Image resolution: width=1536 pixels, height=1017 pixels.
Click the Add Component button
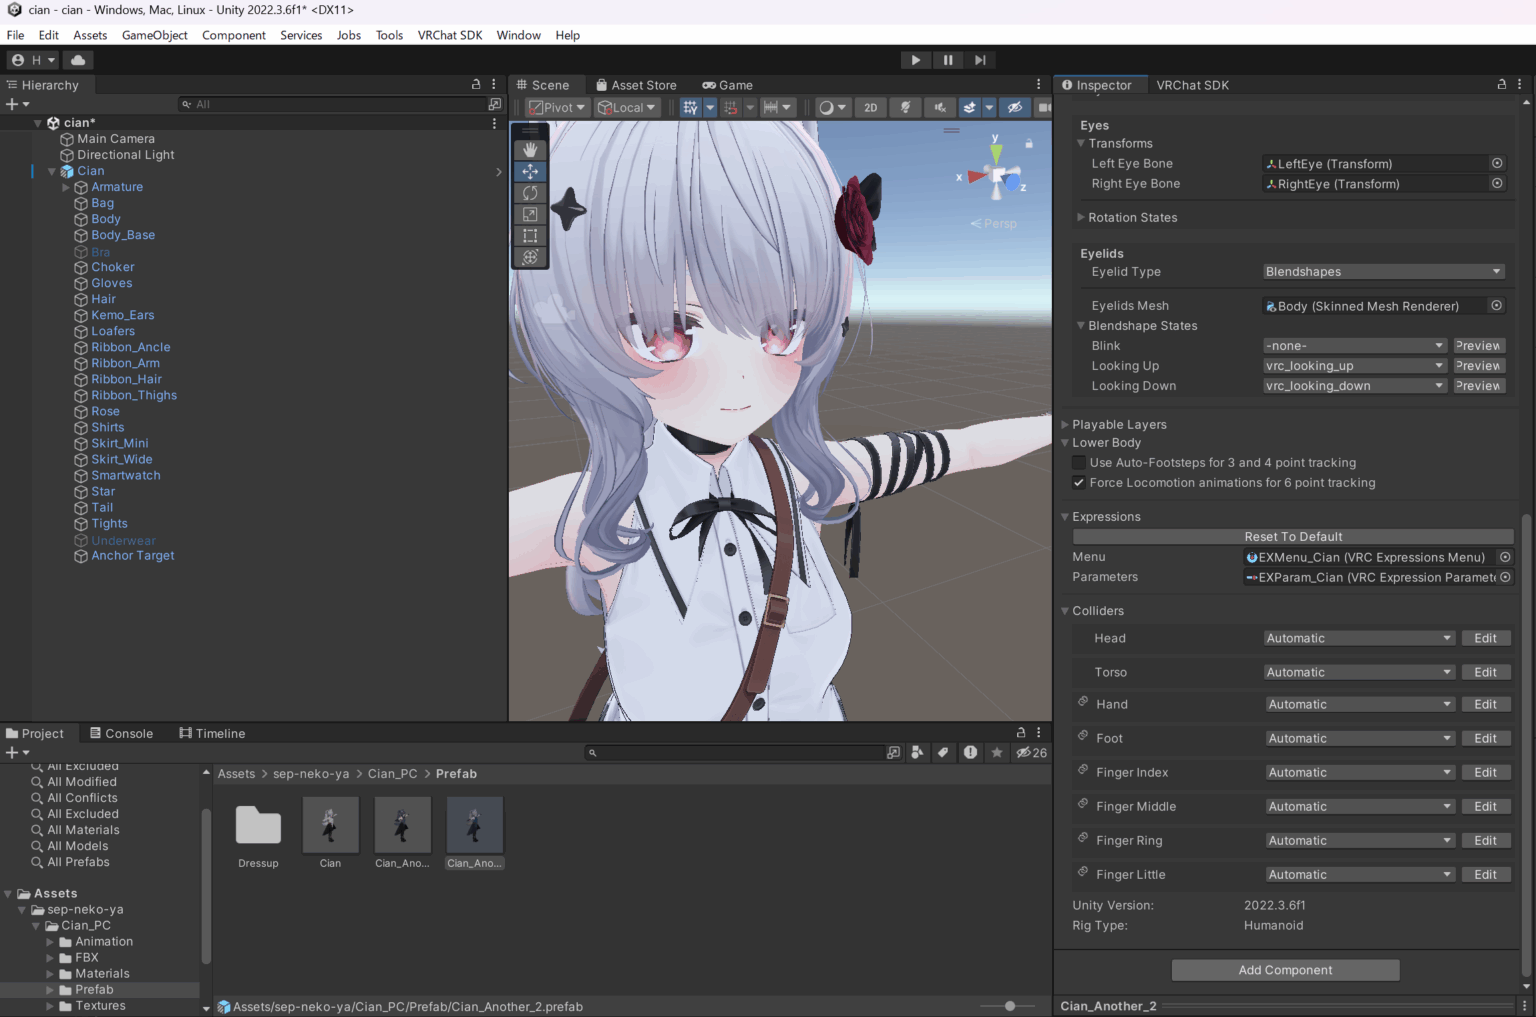point(1285,969)
